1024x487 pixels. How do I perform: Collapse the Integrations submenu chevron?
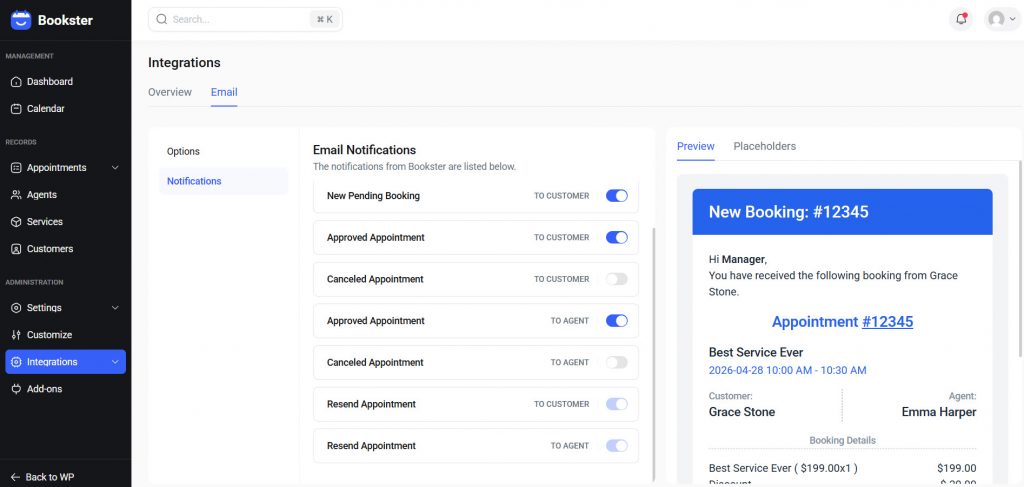115,362
